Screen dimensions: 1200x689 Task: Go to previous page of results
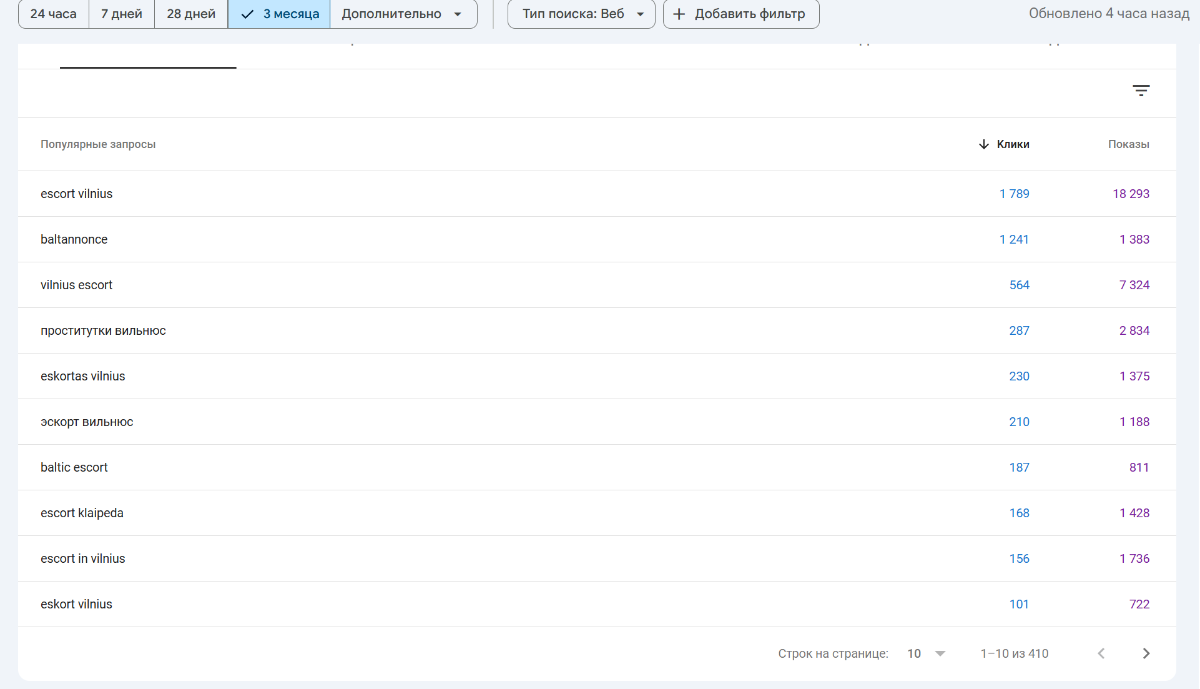pos(1101,654)
